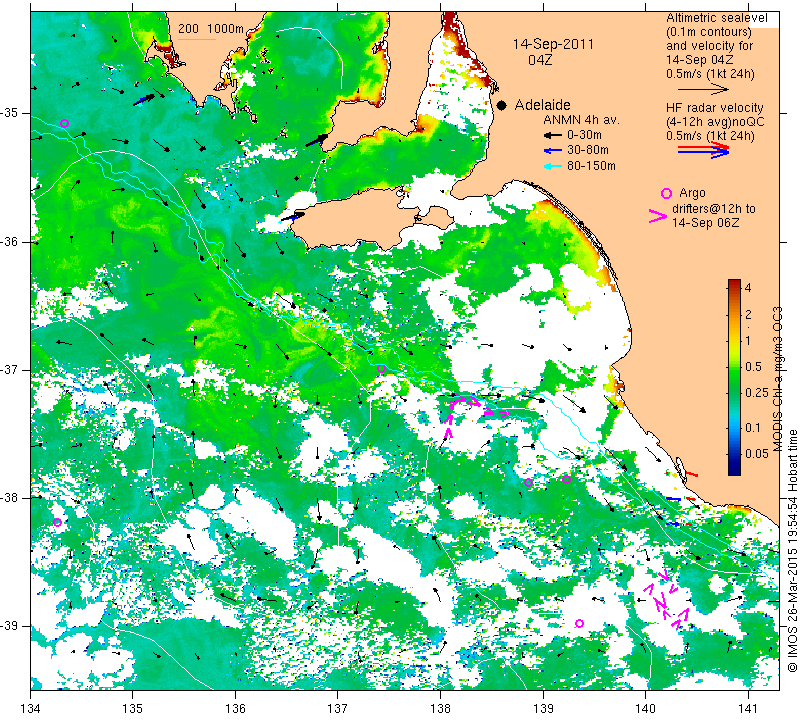800x720 pixels.
Task: Click the Argo float circle near 35.1S 134.3E
Action: coord(64,123)
